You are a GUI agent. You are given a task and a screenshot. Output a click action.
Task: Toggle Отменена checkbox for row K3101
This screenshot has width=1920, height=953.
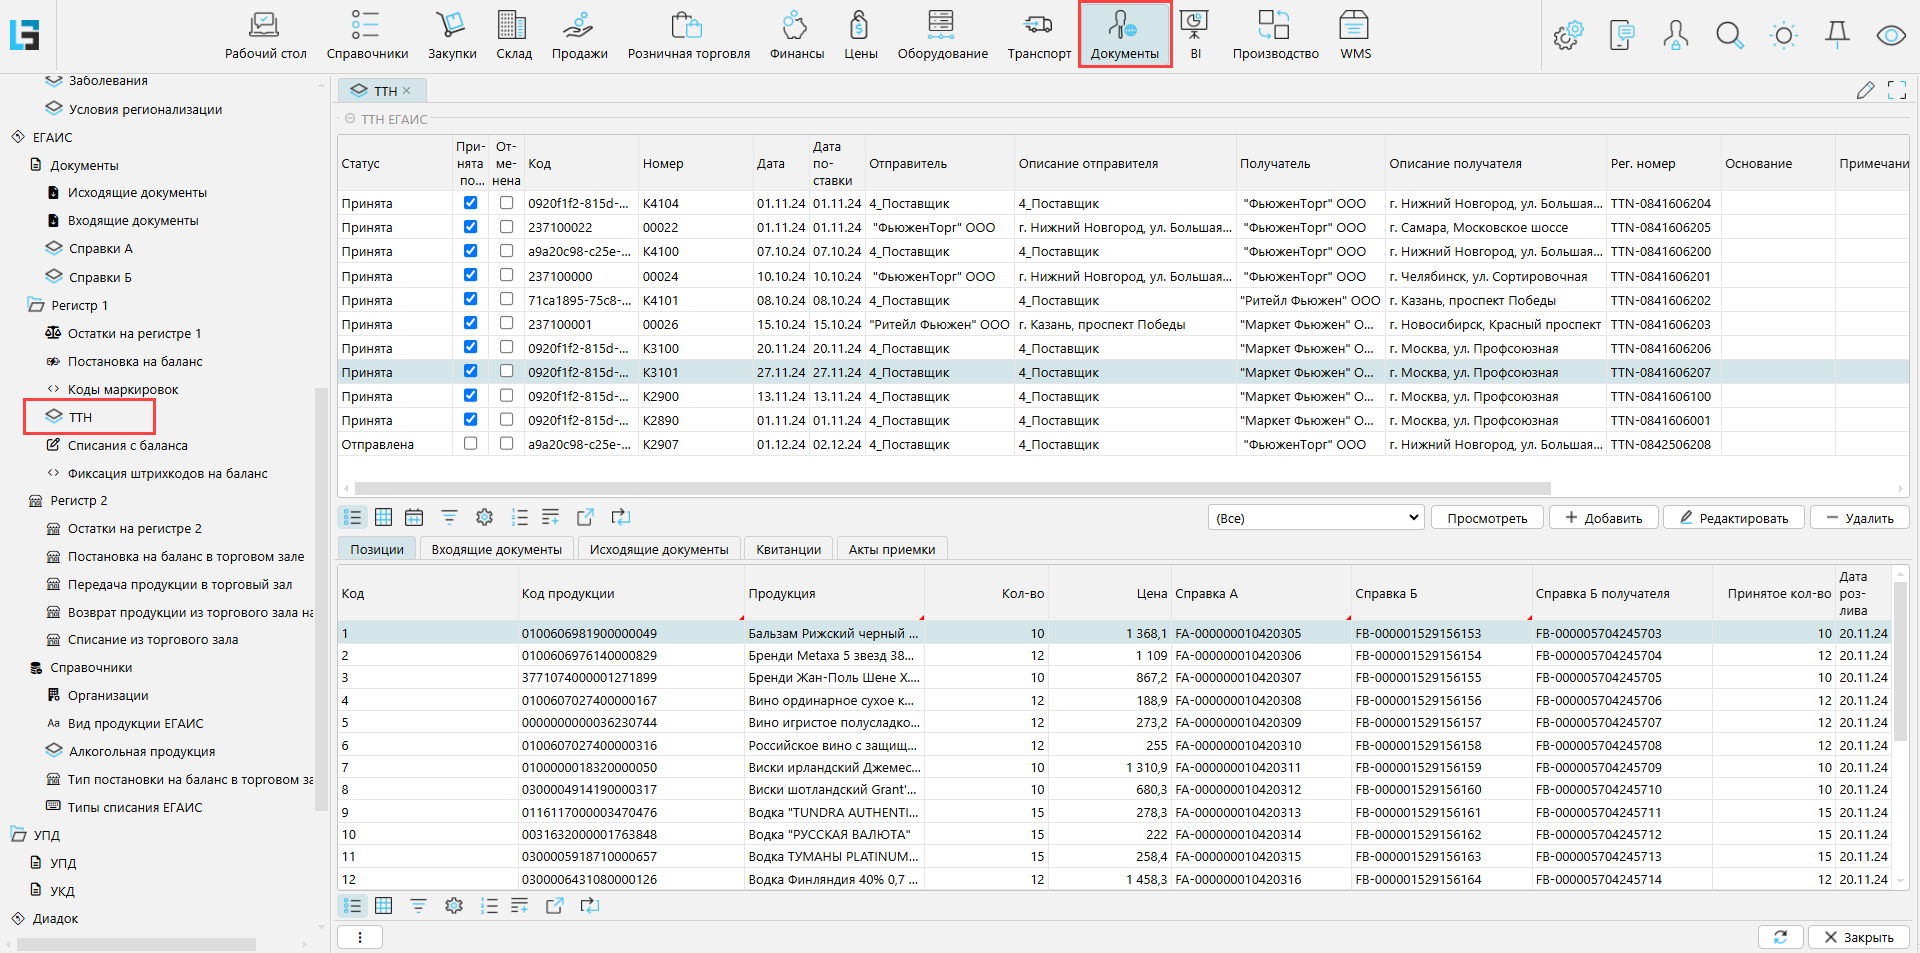pos(506,372)
